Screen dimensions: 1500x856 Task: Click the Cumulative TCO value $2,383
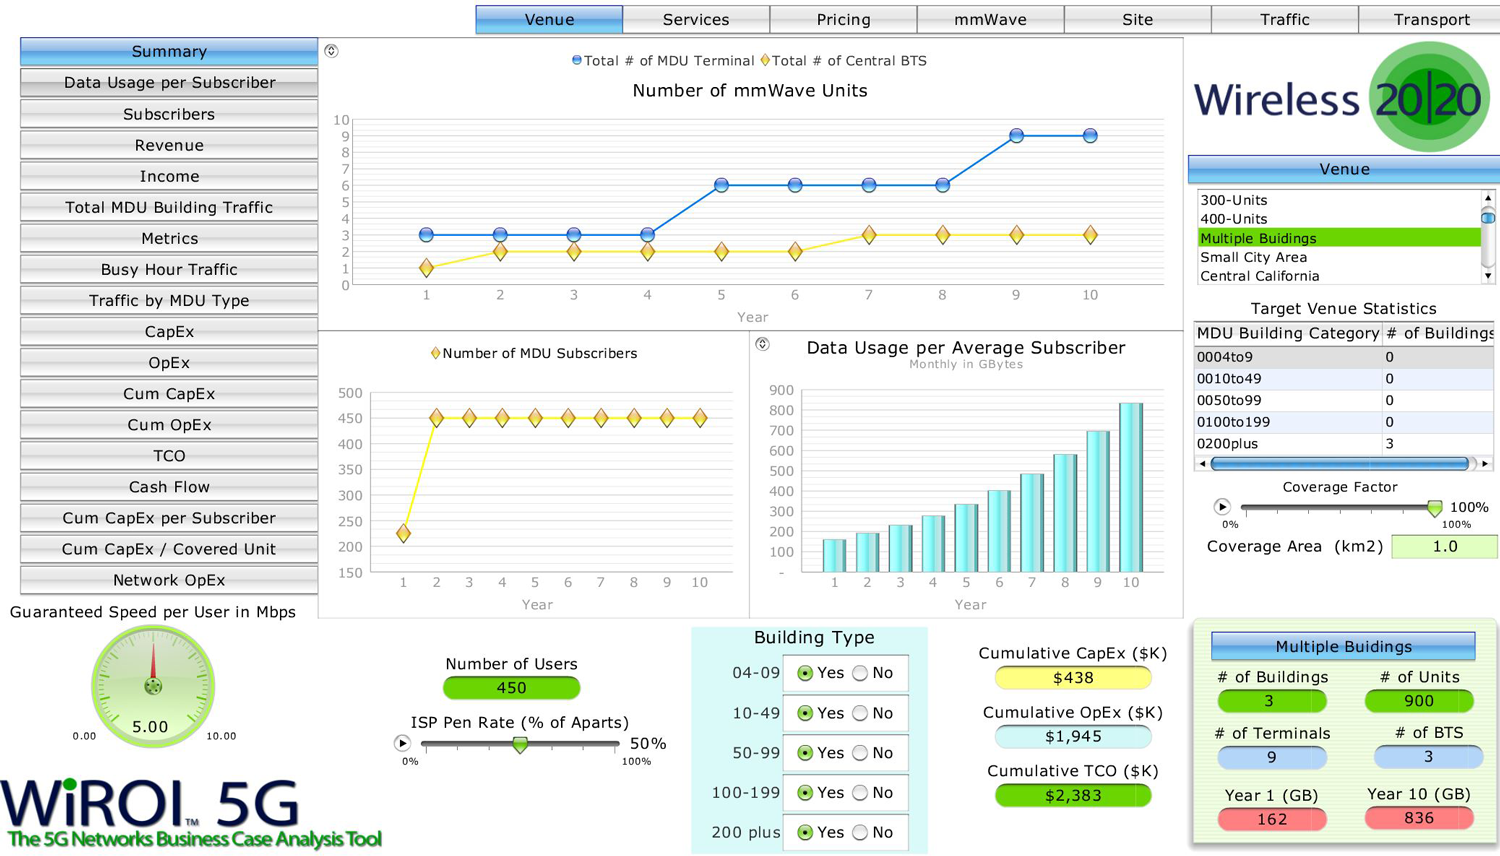point(1073,795)
